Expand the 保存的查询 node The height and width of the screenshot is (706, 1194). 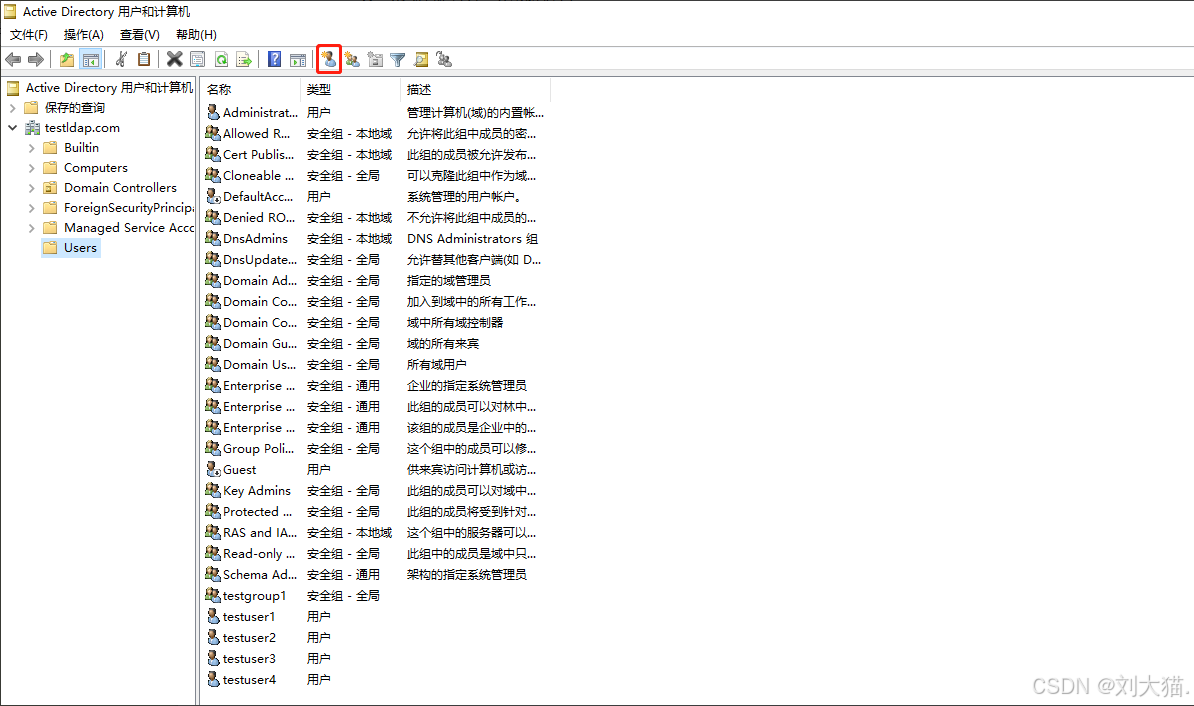(x=12, y=108)
